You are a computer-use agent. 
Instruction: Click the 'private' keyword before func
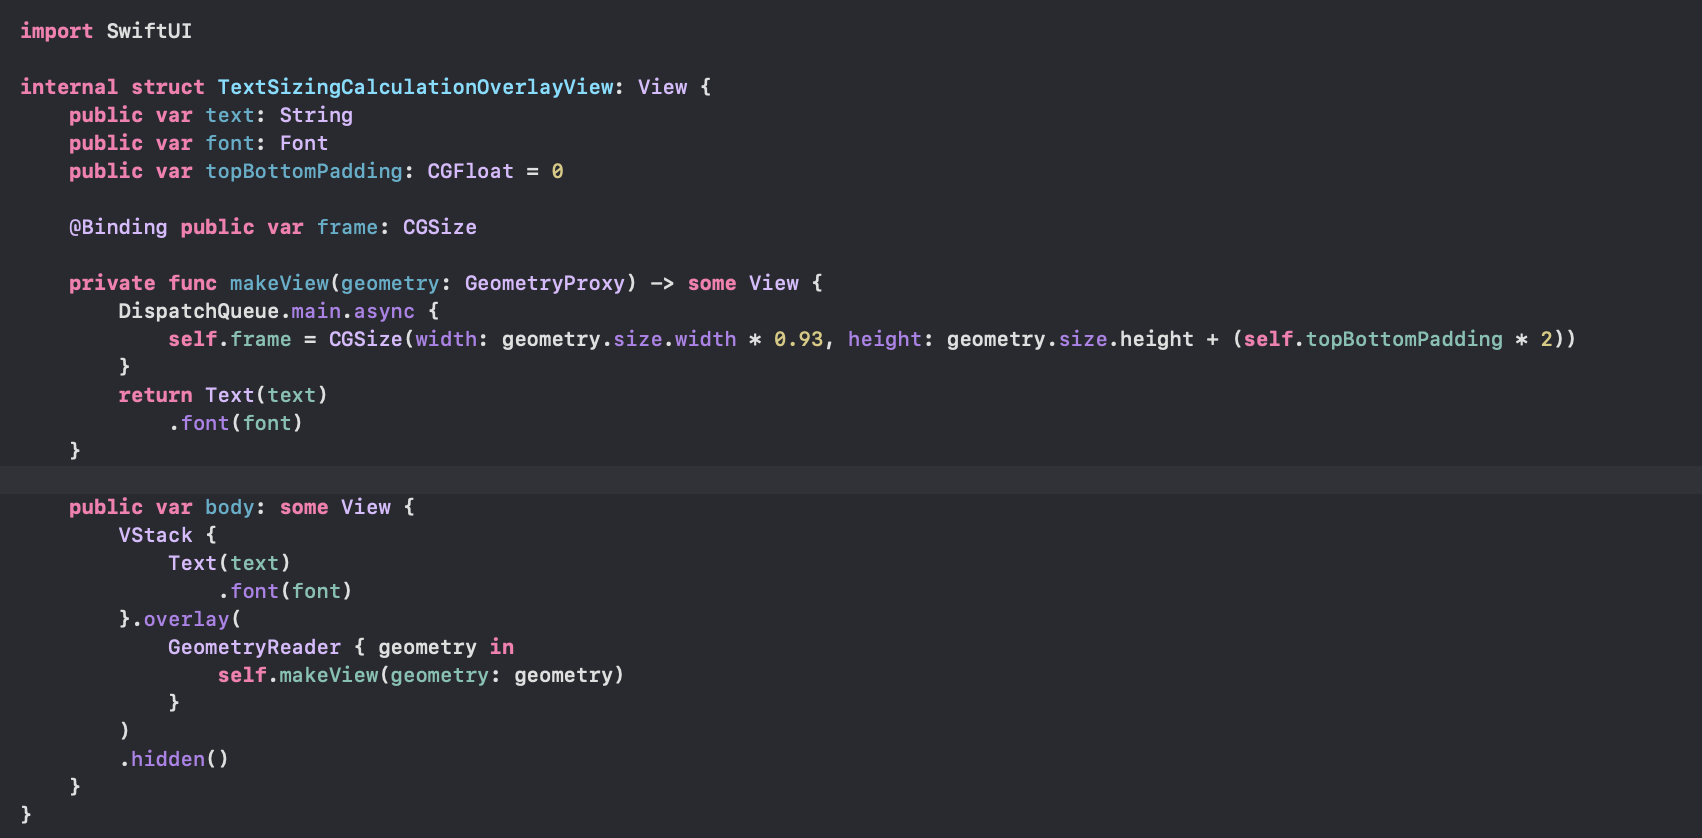pyautogui.click(x=112, y=283)
